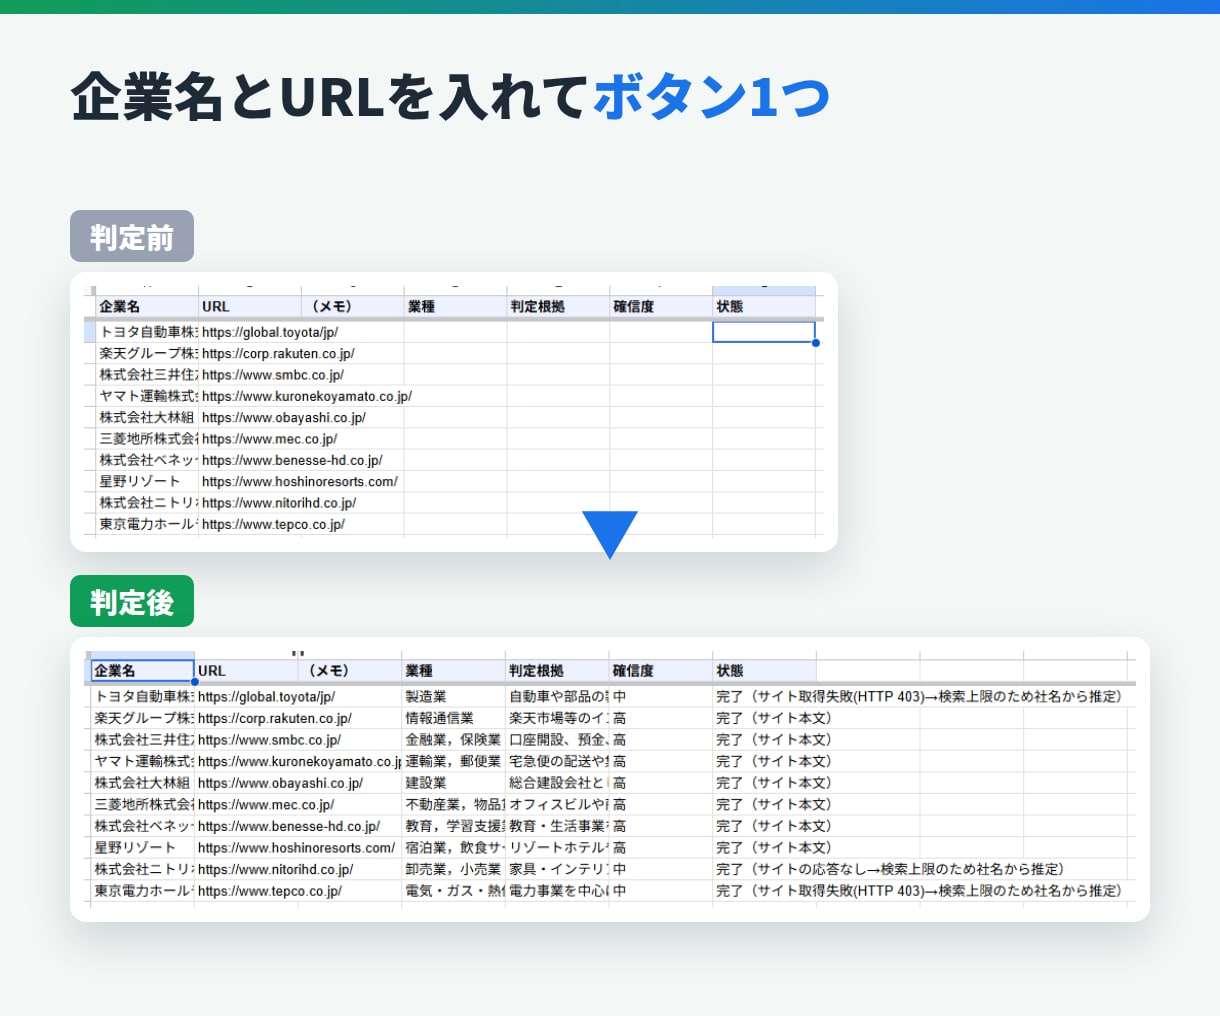Select the 不動産業,物品 industry cell
Screen dimensions: 1220x1016
[x=453, y=804]
